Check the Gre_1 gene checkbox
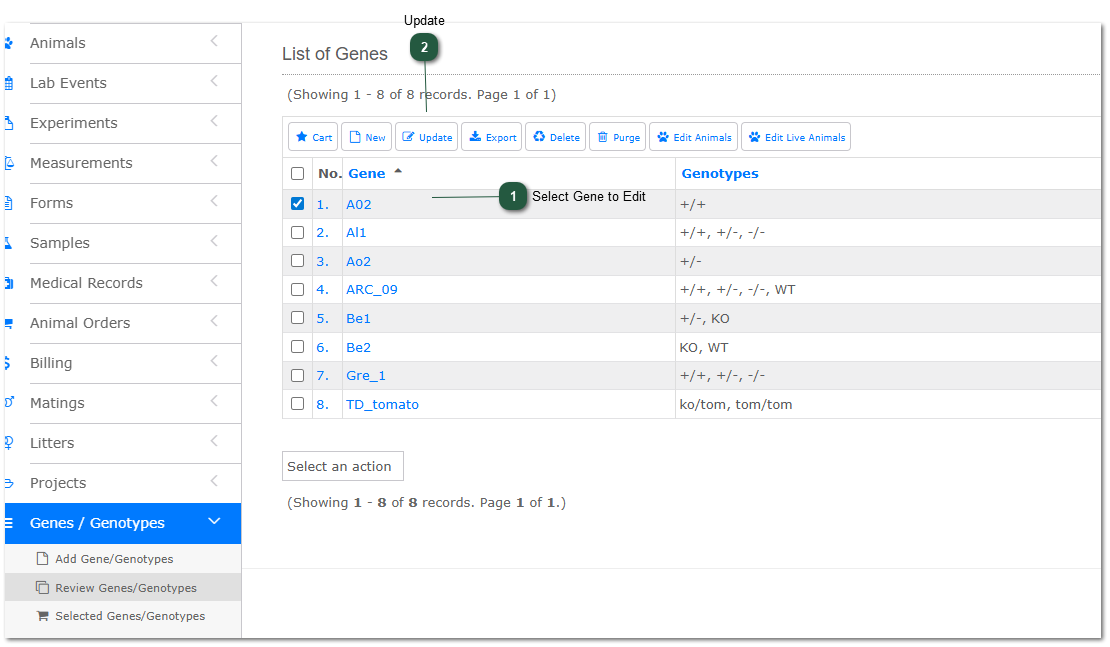This screenshot has width=1110, height=647. pyautogui.click(x=297, y=375)
